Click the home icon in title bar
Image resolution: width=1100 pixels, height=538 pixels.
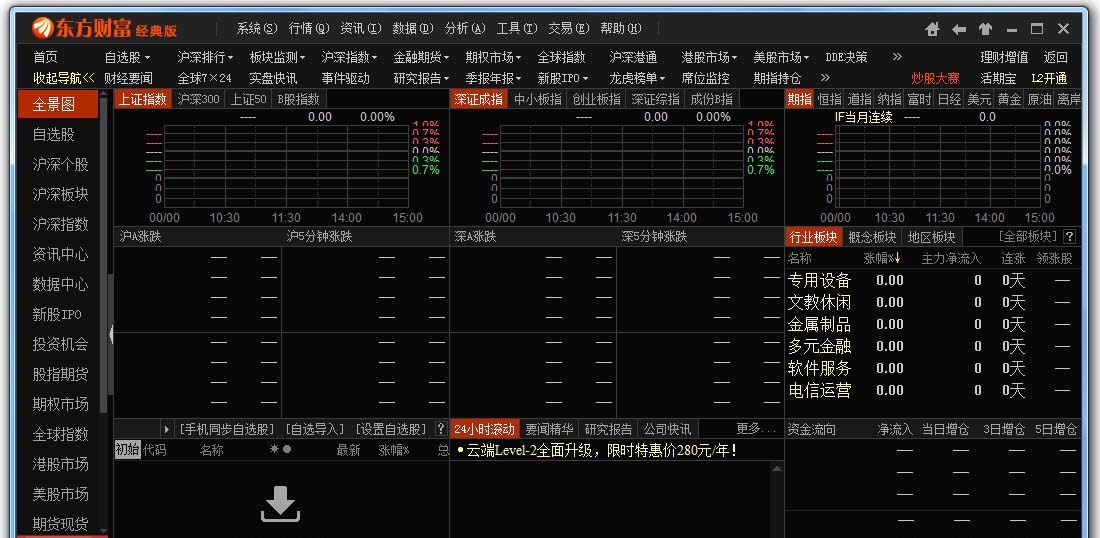[x=932, y=29]
